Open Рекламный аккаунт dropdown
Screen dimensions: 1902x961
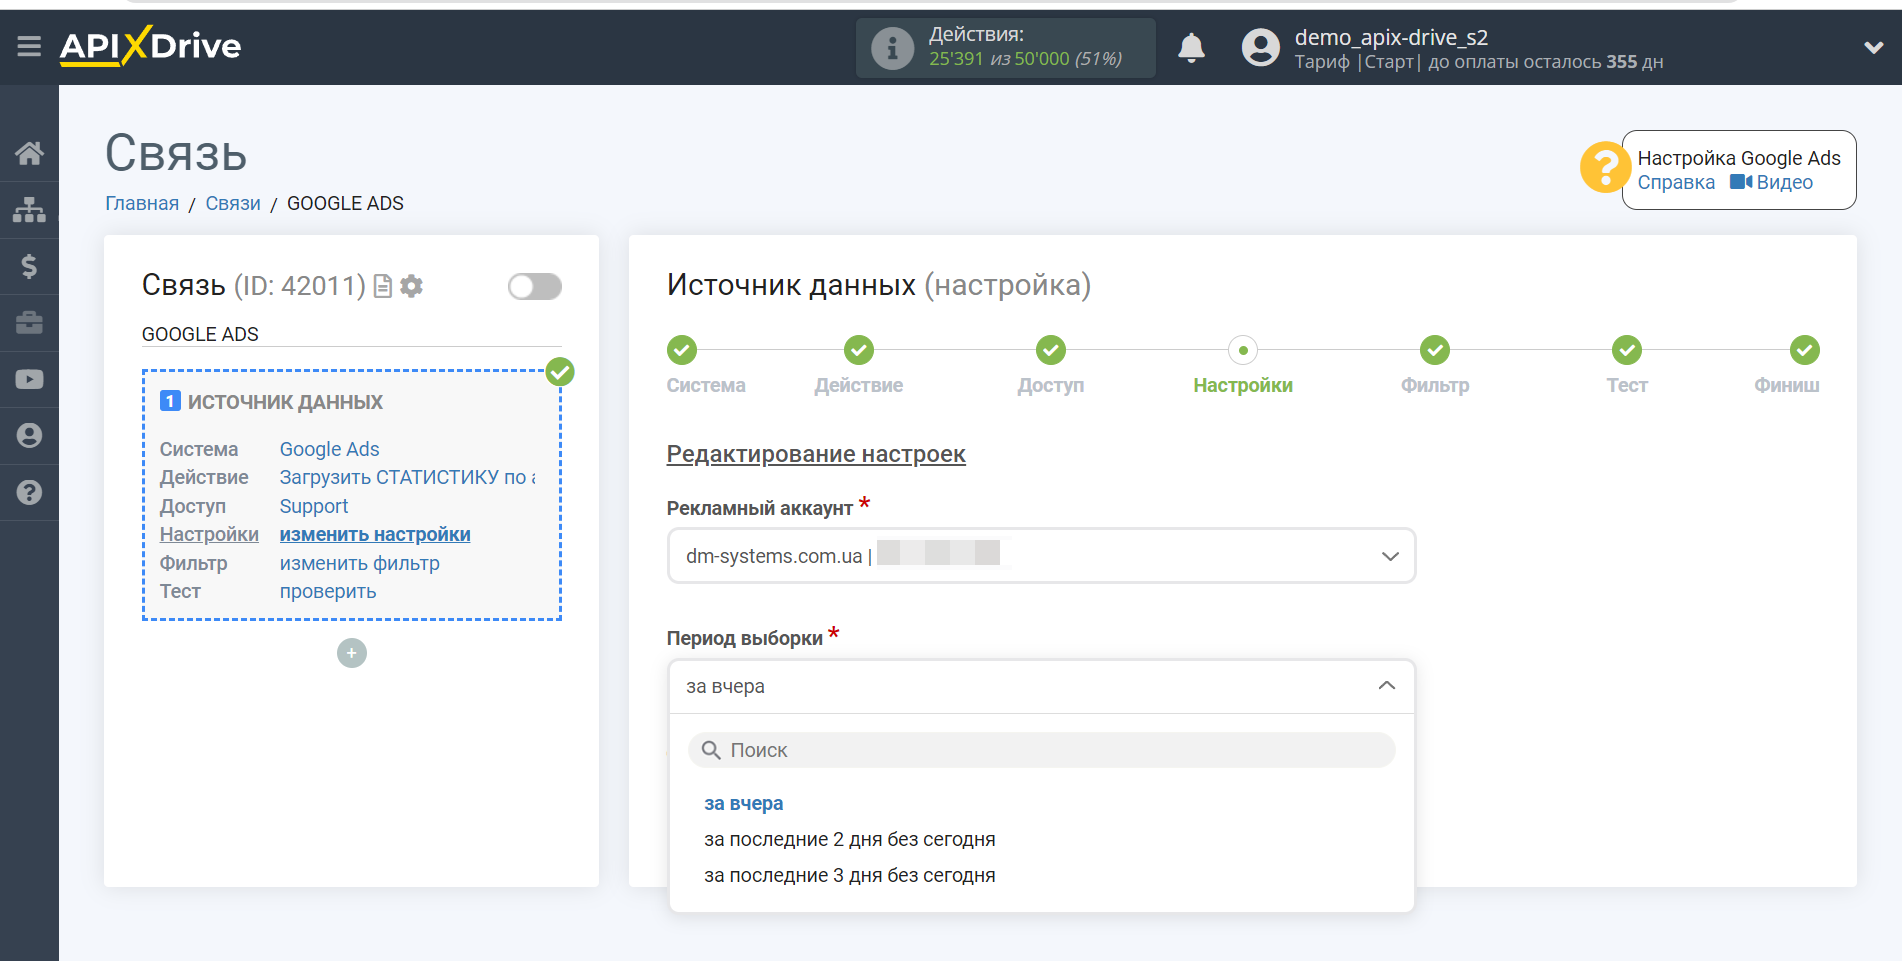coord(1041,556)
